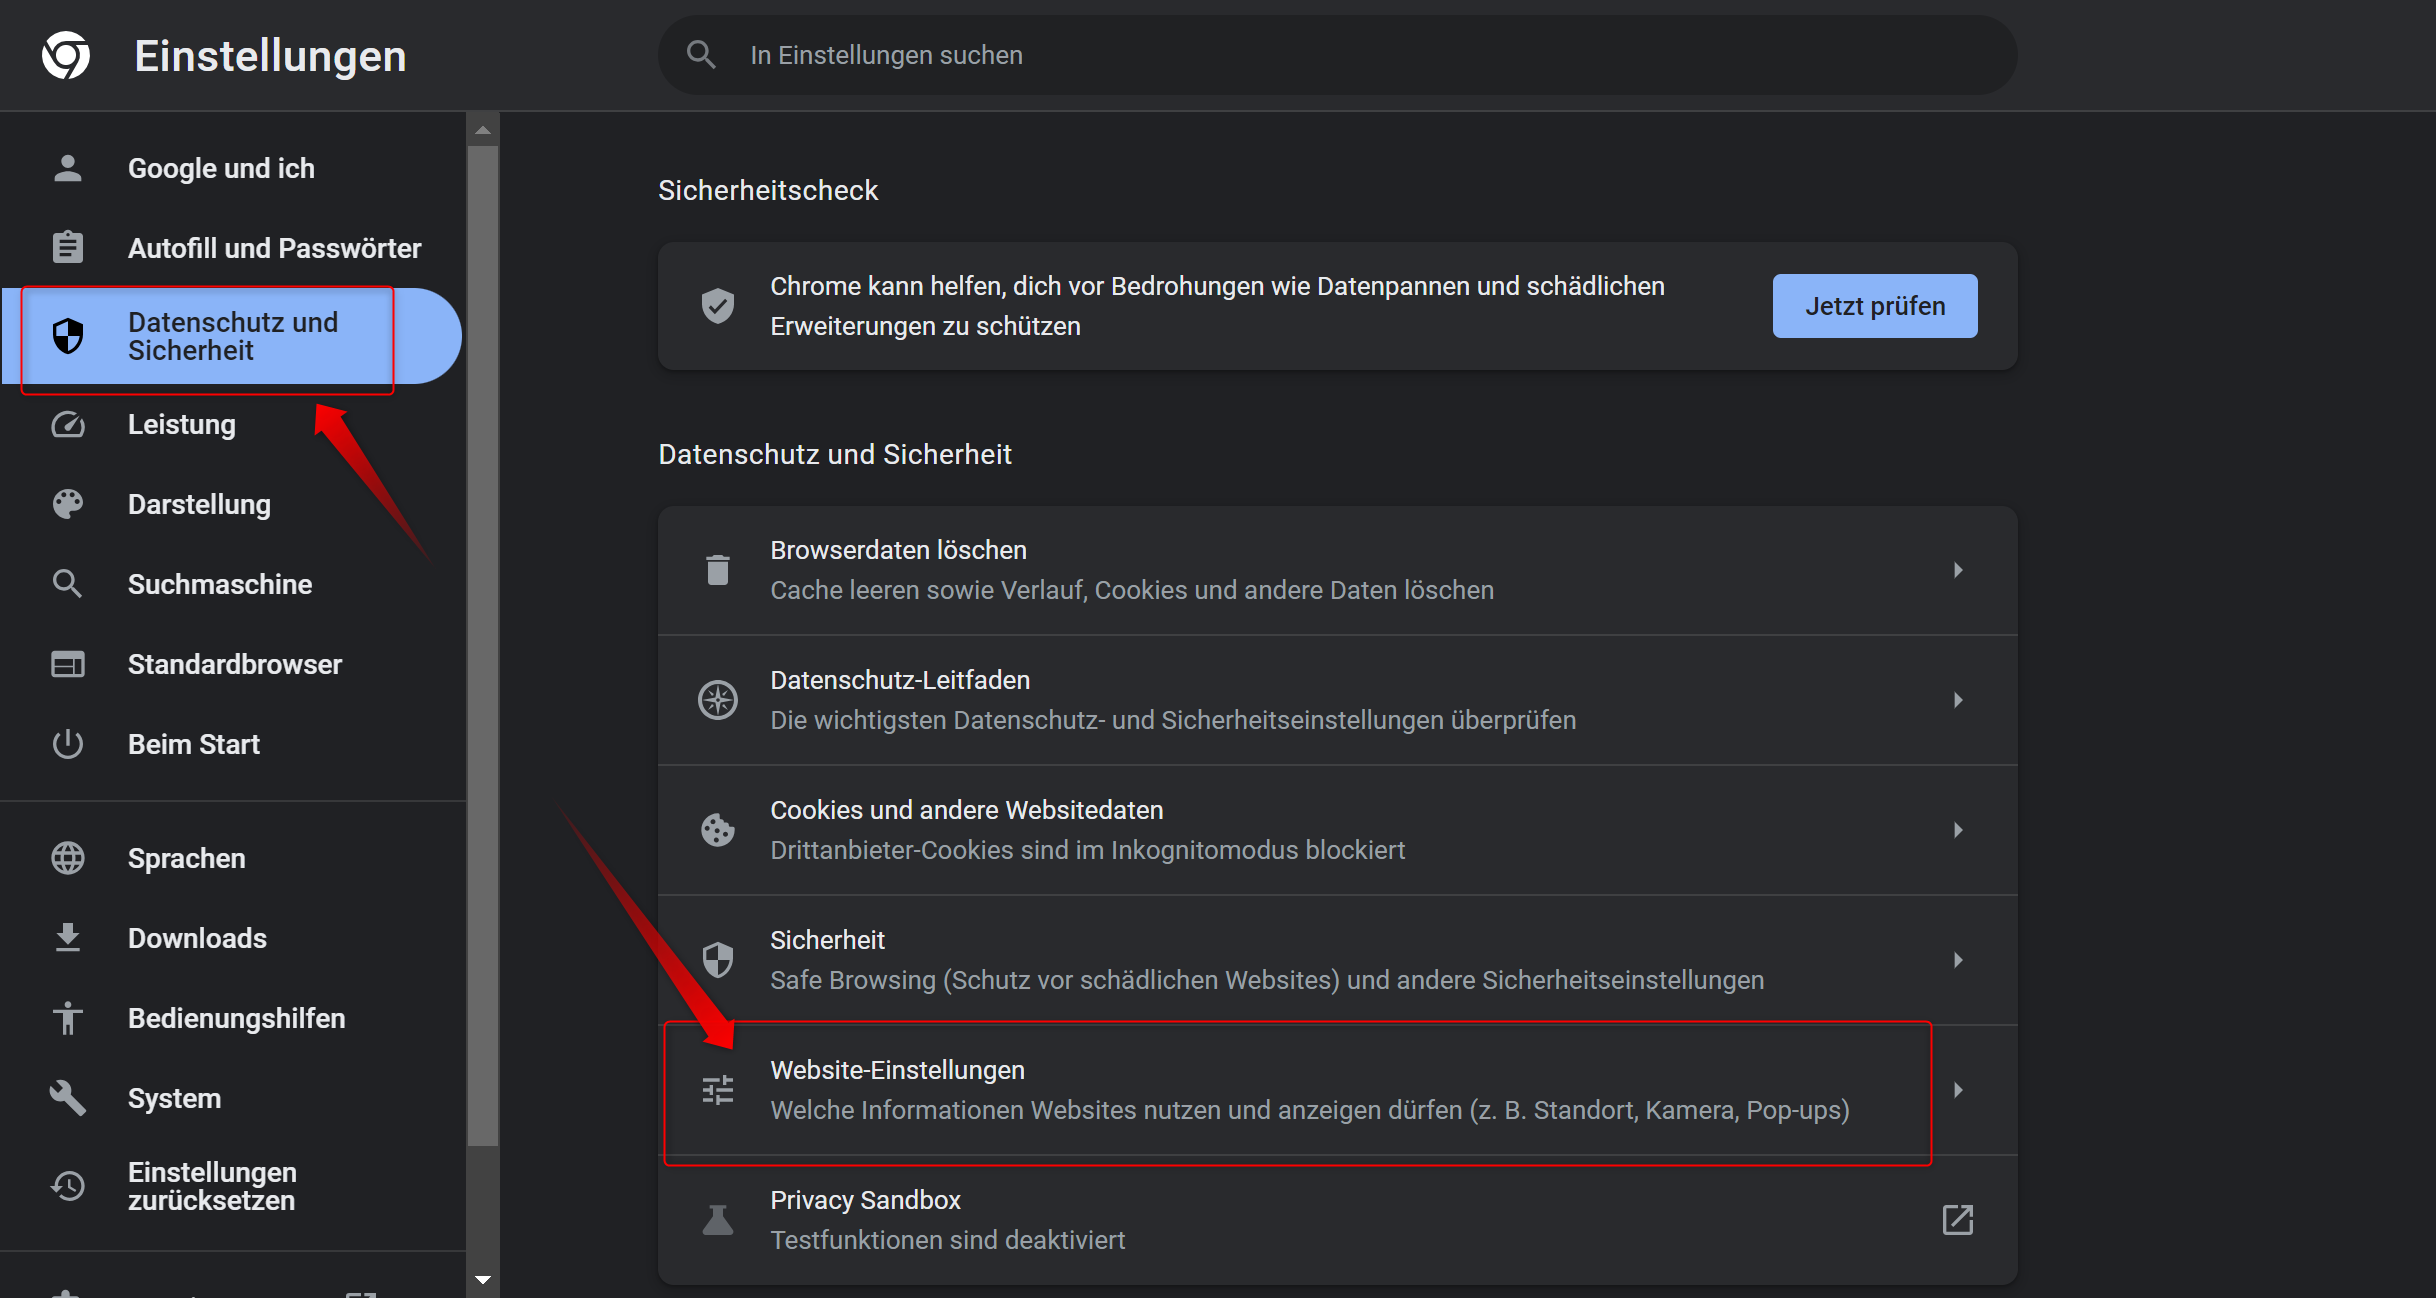This screenshot has height=1298, width=2436.
Task: Click the search magnifier icon
Action: (701, 55)
